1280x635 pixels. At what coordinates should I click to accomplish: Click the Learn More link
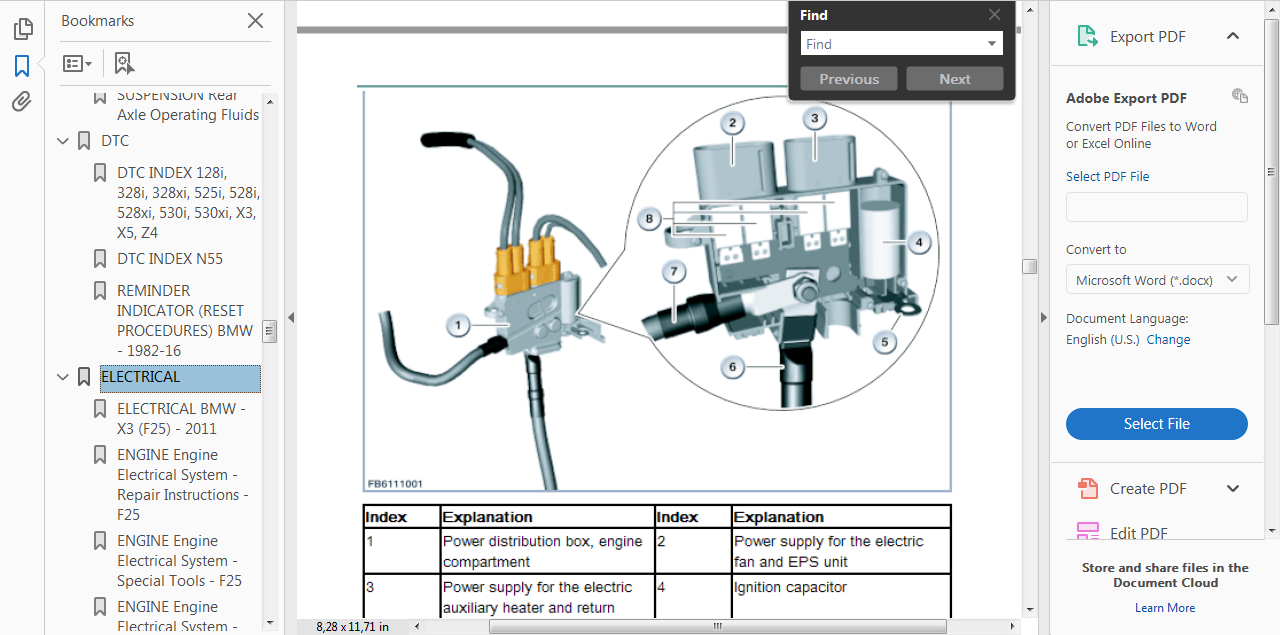click(1164, 607)
